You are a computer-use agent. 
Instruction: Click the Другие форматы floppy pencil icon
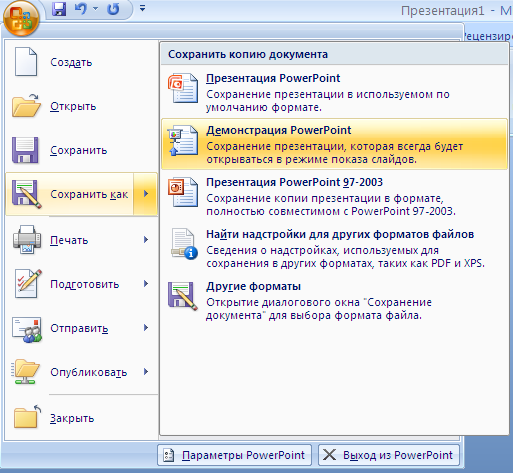pyautogui.click(x=183, y=296)
